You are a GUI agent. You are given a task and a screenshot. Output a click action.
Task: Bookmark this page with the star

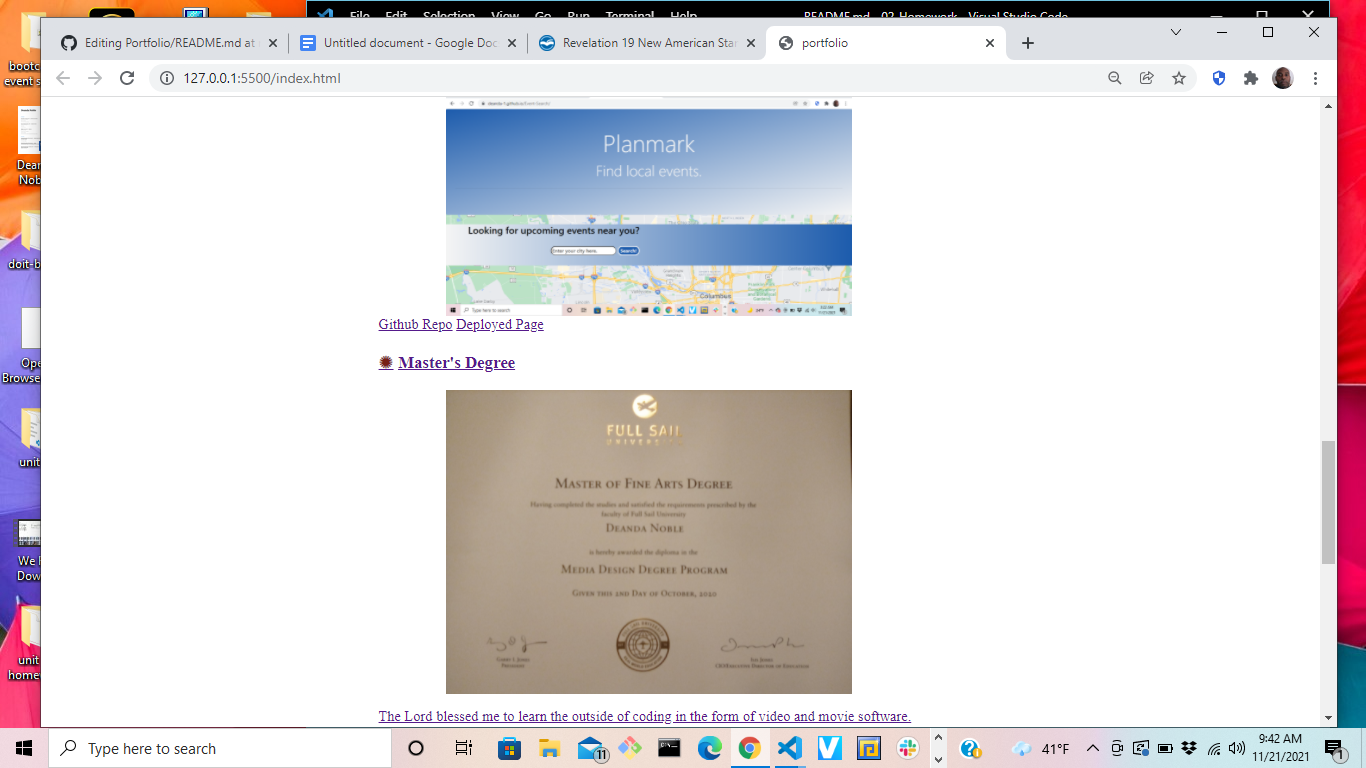coord(1179,78)
